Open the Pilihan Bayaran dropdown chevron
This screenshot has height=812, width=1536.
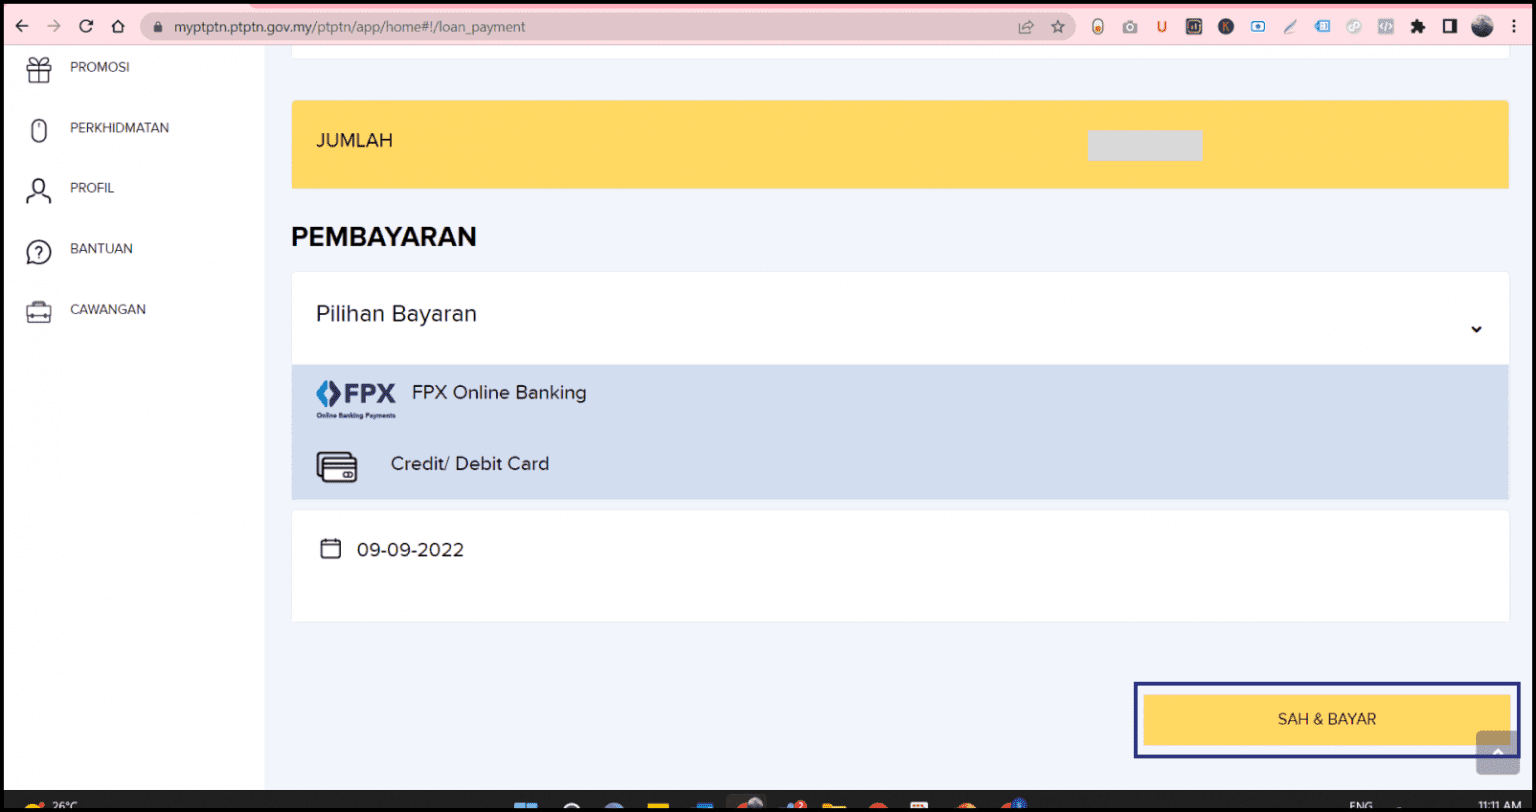point(1476,328)
